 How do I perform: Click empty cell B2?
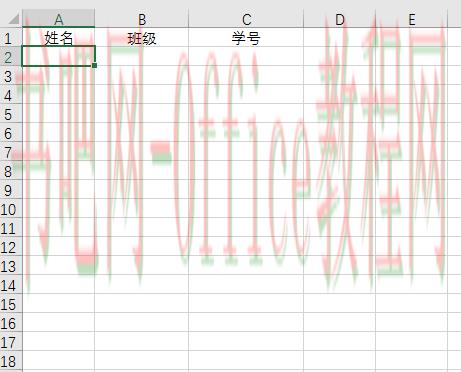[x=142, y=56]
